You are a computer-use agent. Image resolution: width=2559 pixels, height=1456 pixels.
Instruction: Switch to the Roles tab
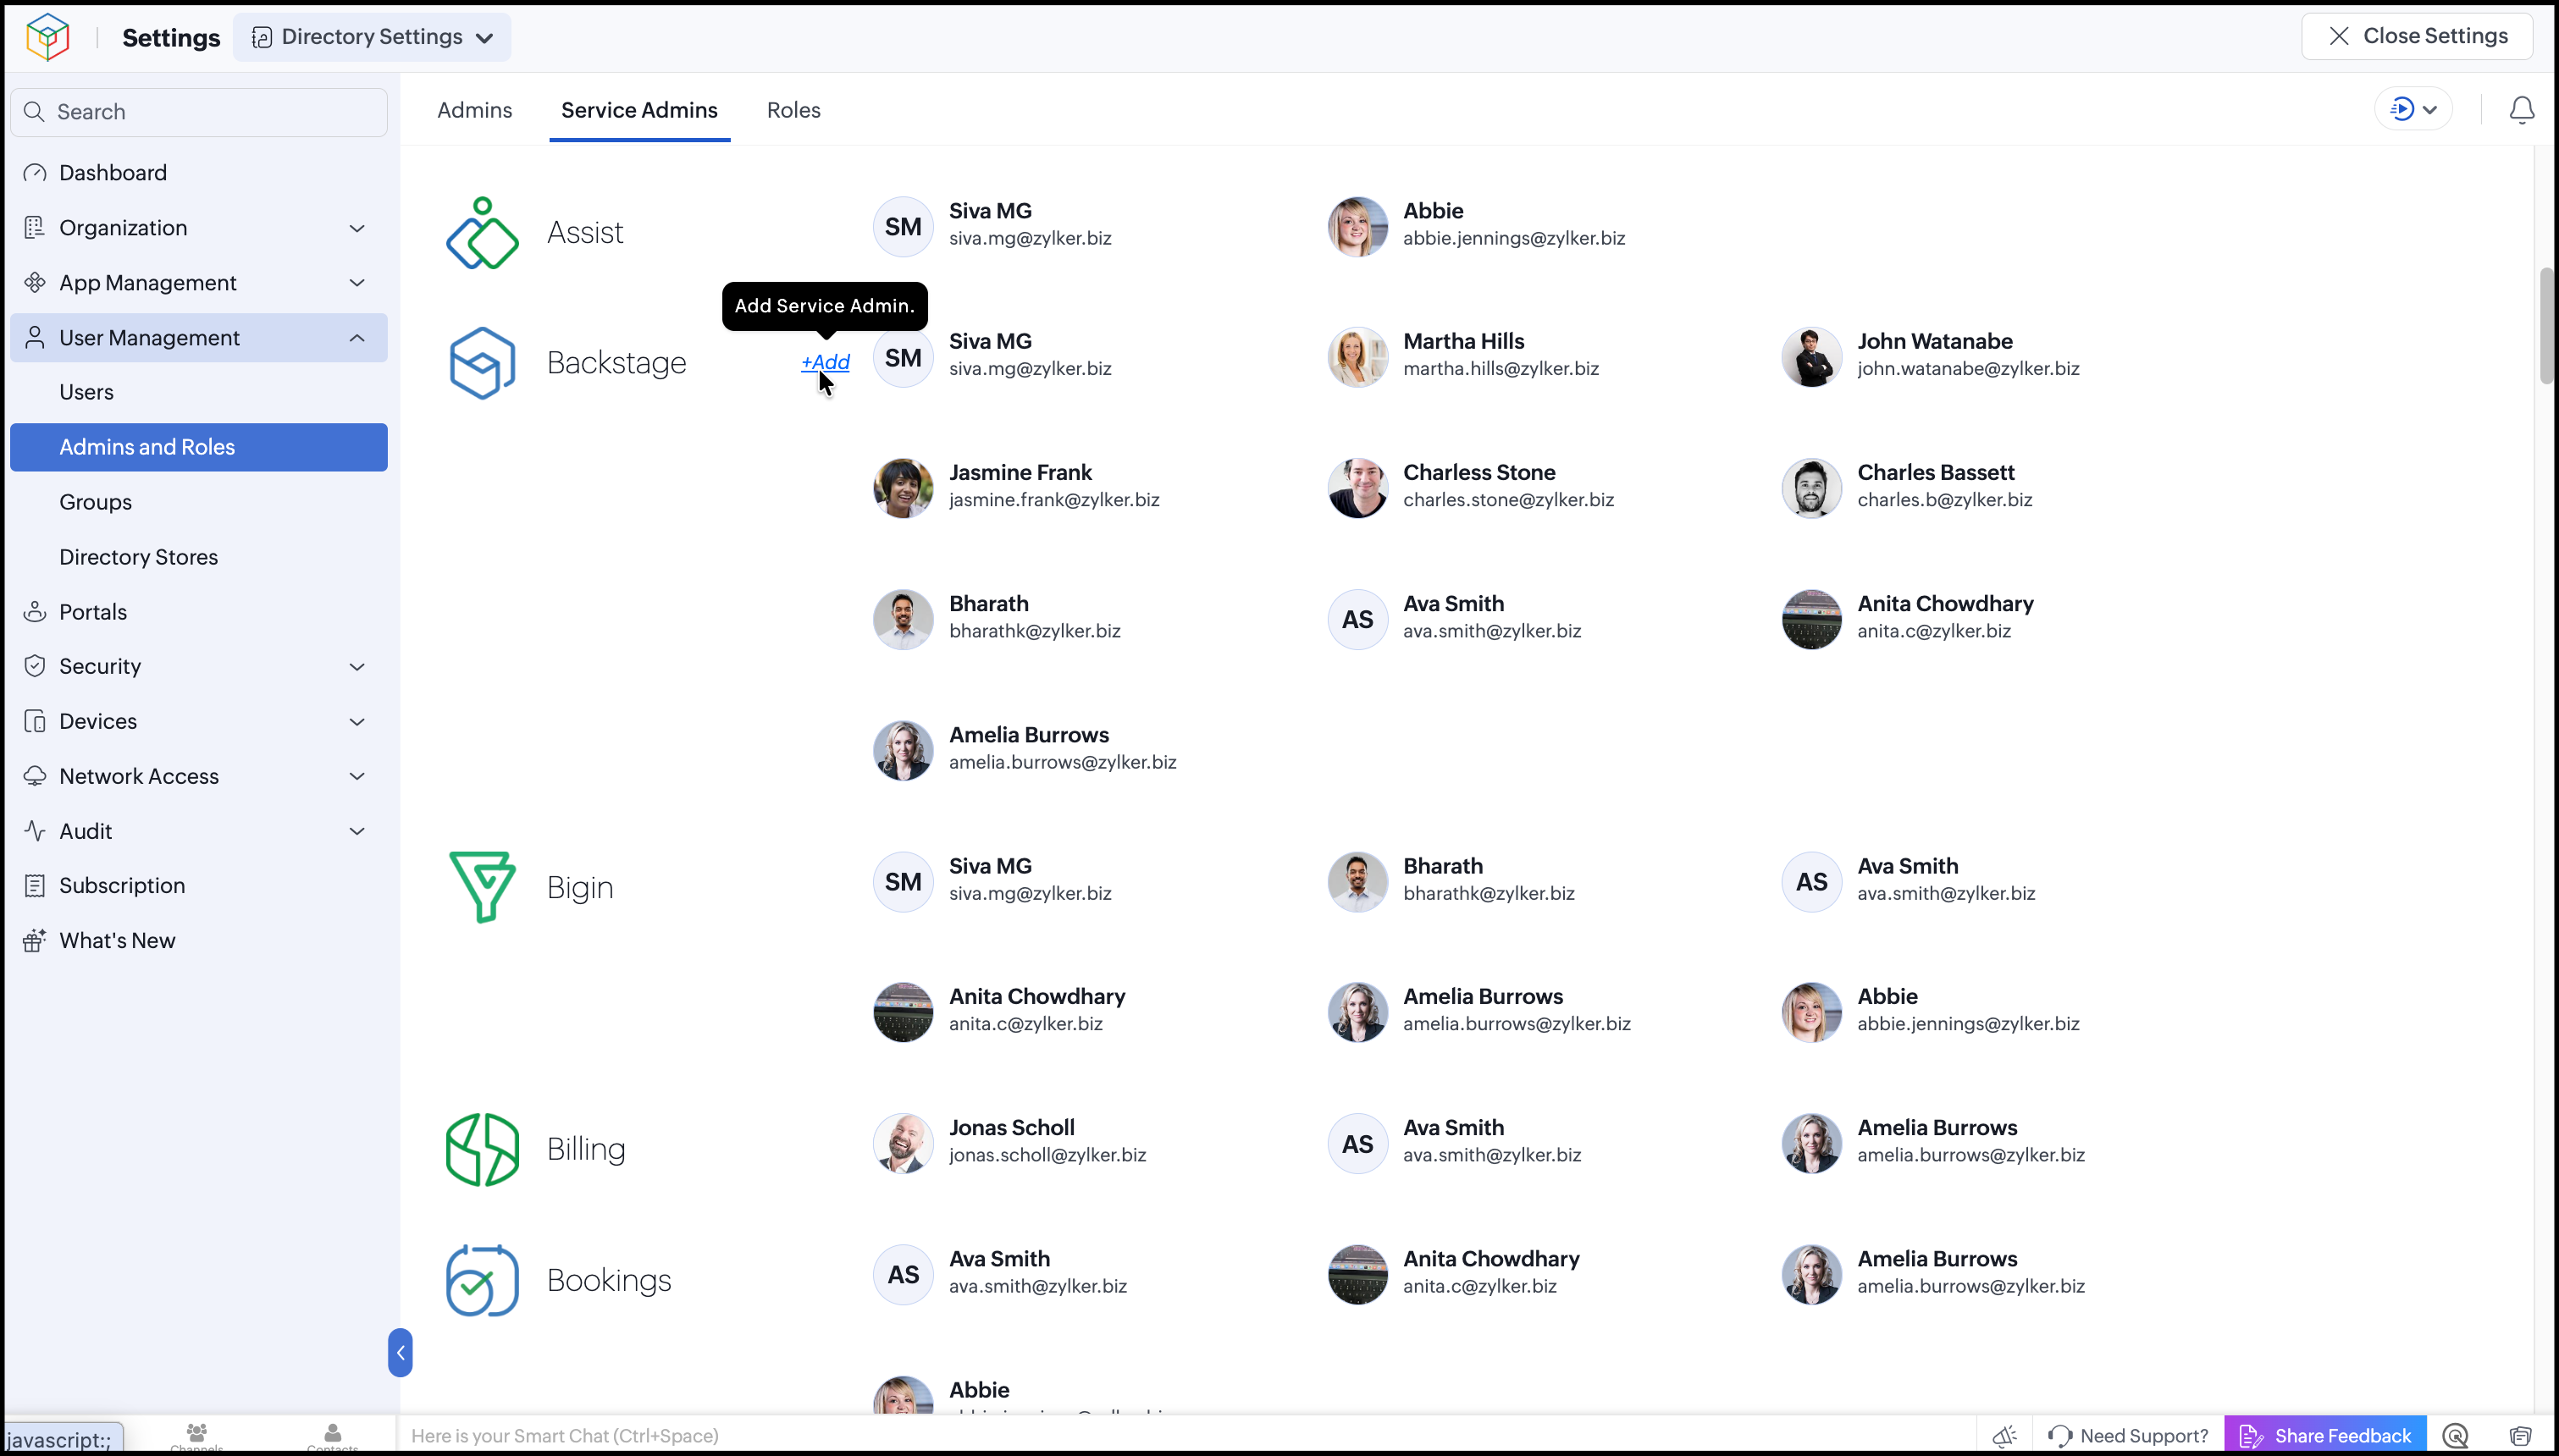(x=793, y=110)
